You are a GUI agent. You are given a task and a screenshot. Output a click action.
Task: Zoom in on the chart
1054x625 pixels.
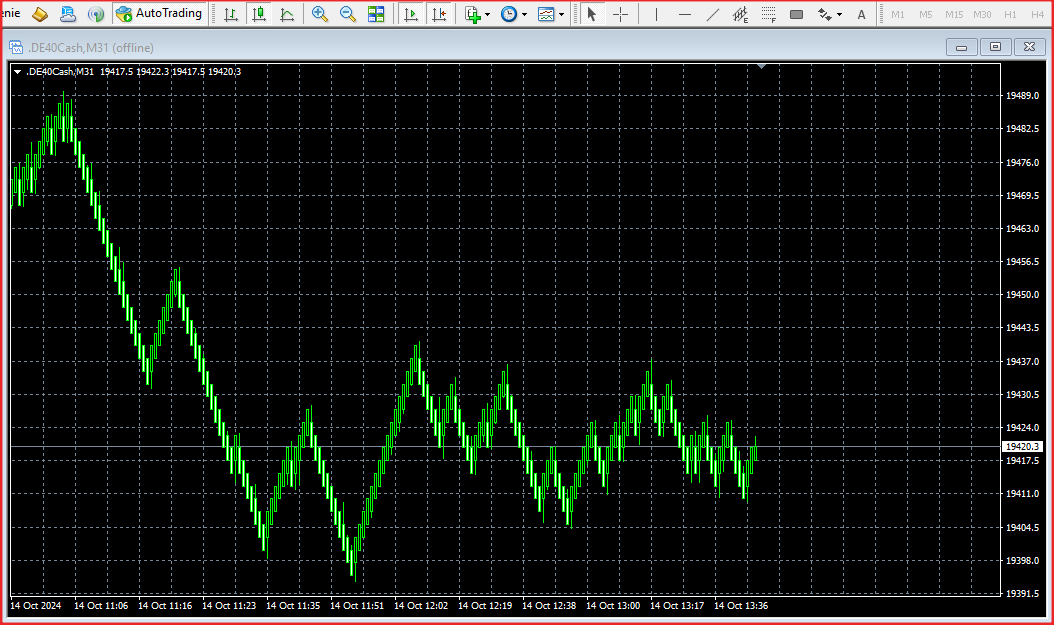point(320,14)
